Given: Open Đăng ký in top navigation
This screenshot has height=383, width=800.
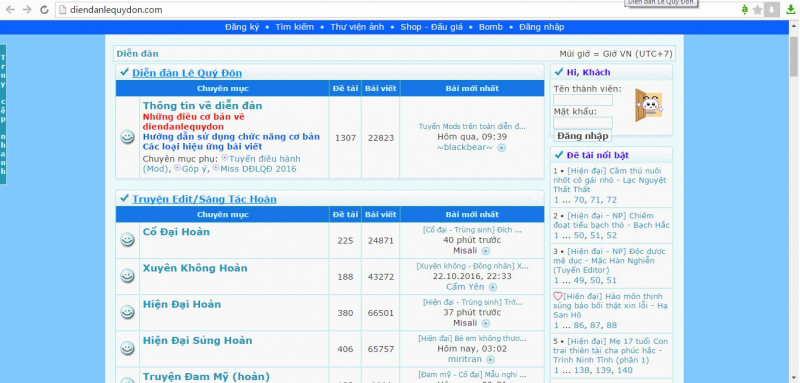Looking at the screenshot, I should pyautogui.click(x=242, y=27).
